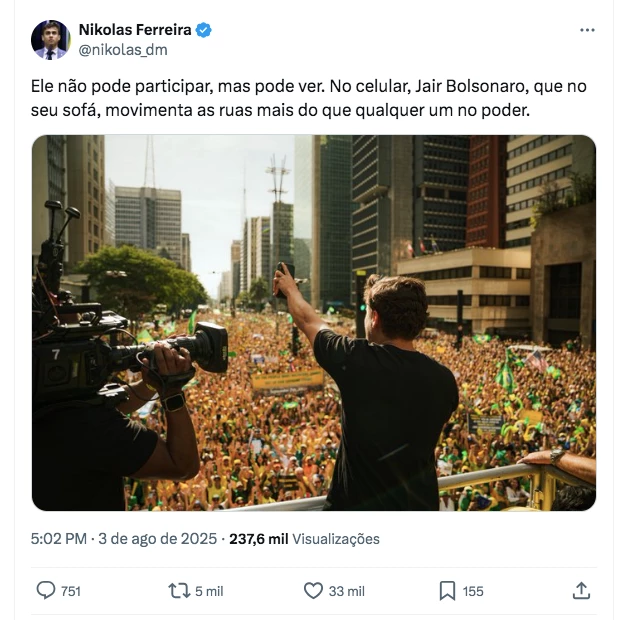The image size is (628, 620).
Task: Open the three-dot more options menu
Action: [x=587, y=30]
